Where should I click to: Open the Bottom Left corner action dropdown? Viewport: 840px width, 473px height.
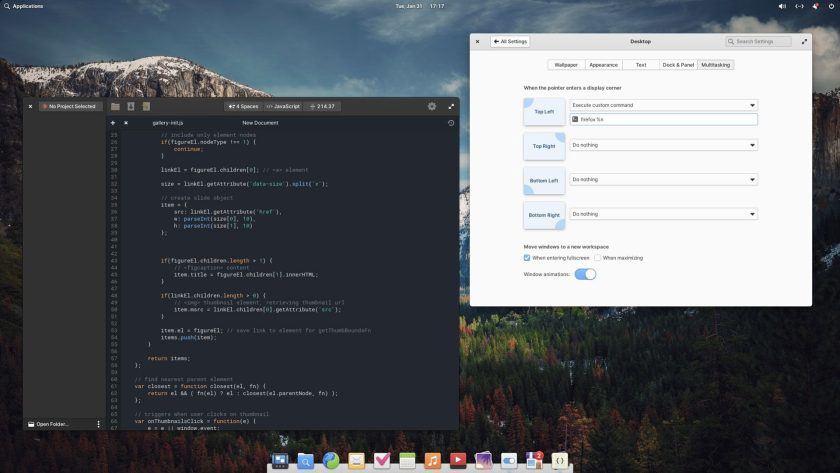pyautogui.click(x=663, y=180)
